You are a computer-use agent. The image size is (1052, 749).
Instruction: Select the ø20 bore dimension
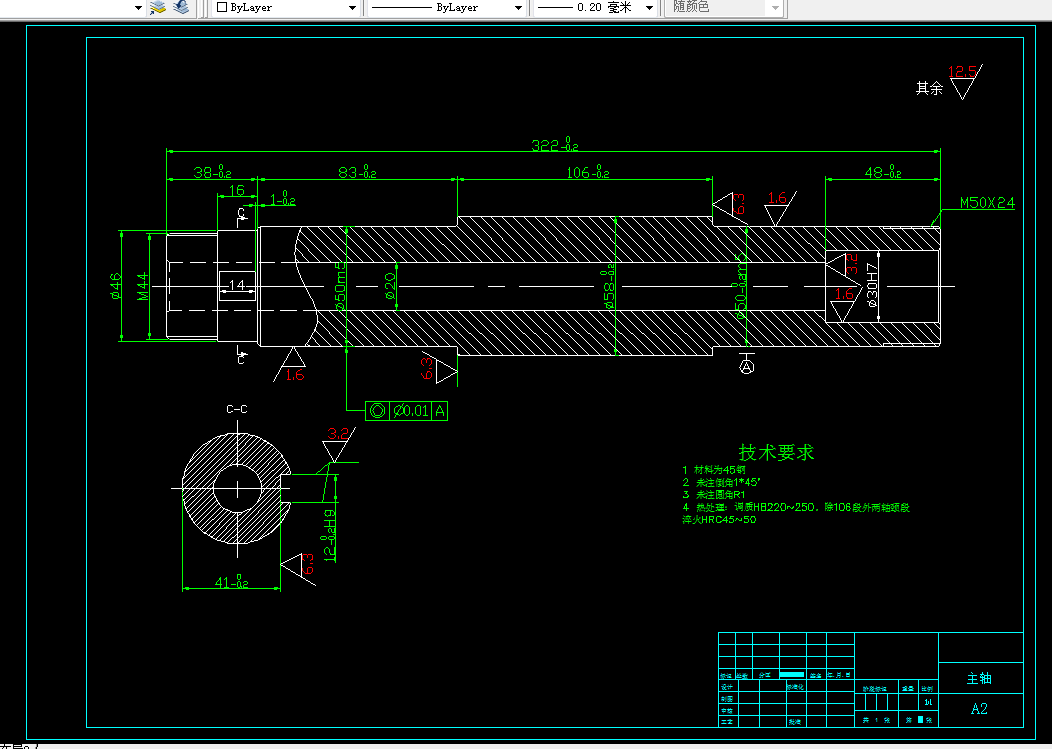click(390, 287)
